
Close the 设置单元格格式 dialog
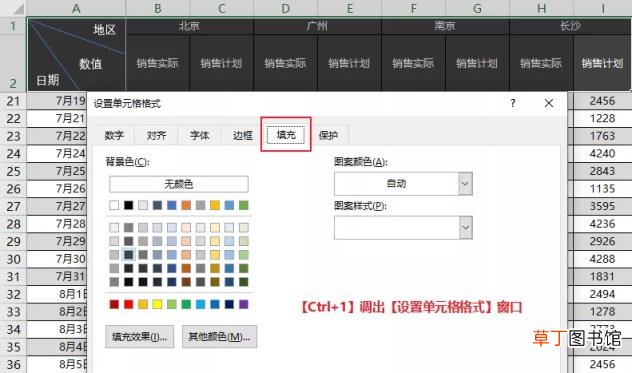549,103
